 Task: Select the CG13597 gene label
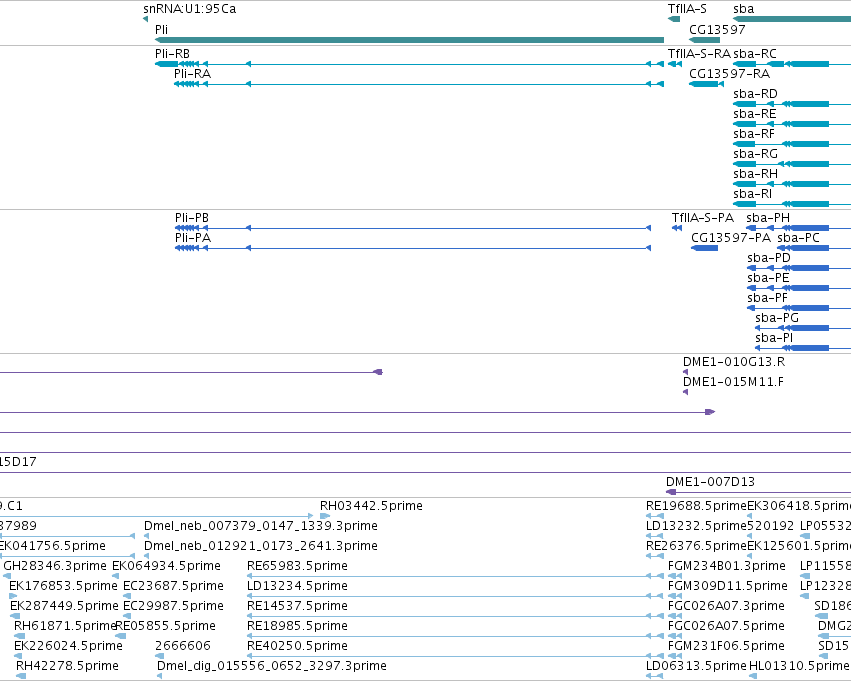(x=717, y=29)
